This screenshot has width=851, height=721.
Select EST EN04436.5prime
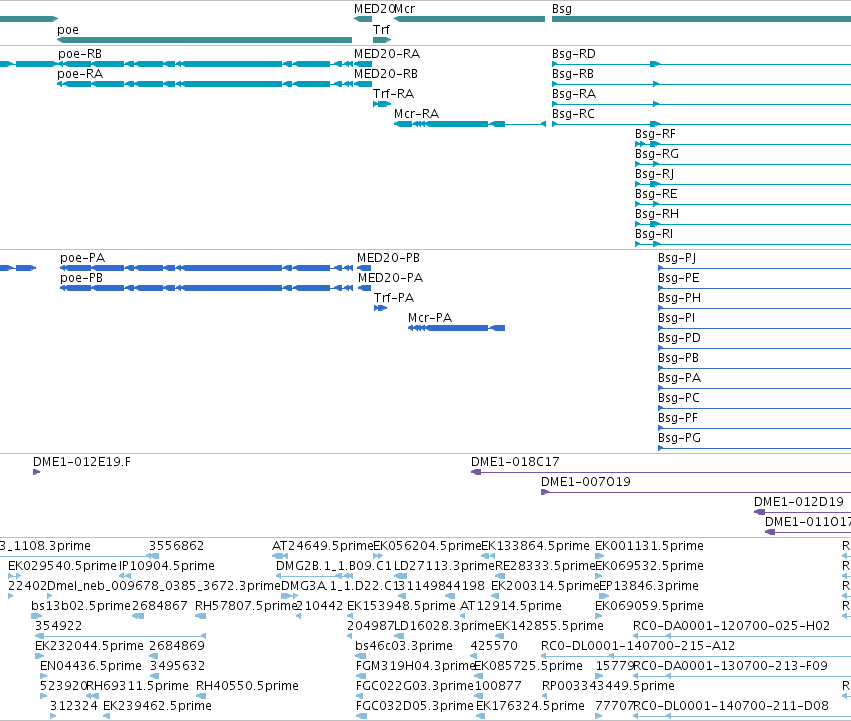[91, 667]
